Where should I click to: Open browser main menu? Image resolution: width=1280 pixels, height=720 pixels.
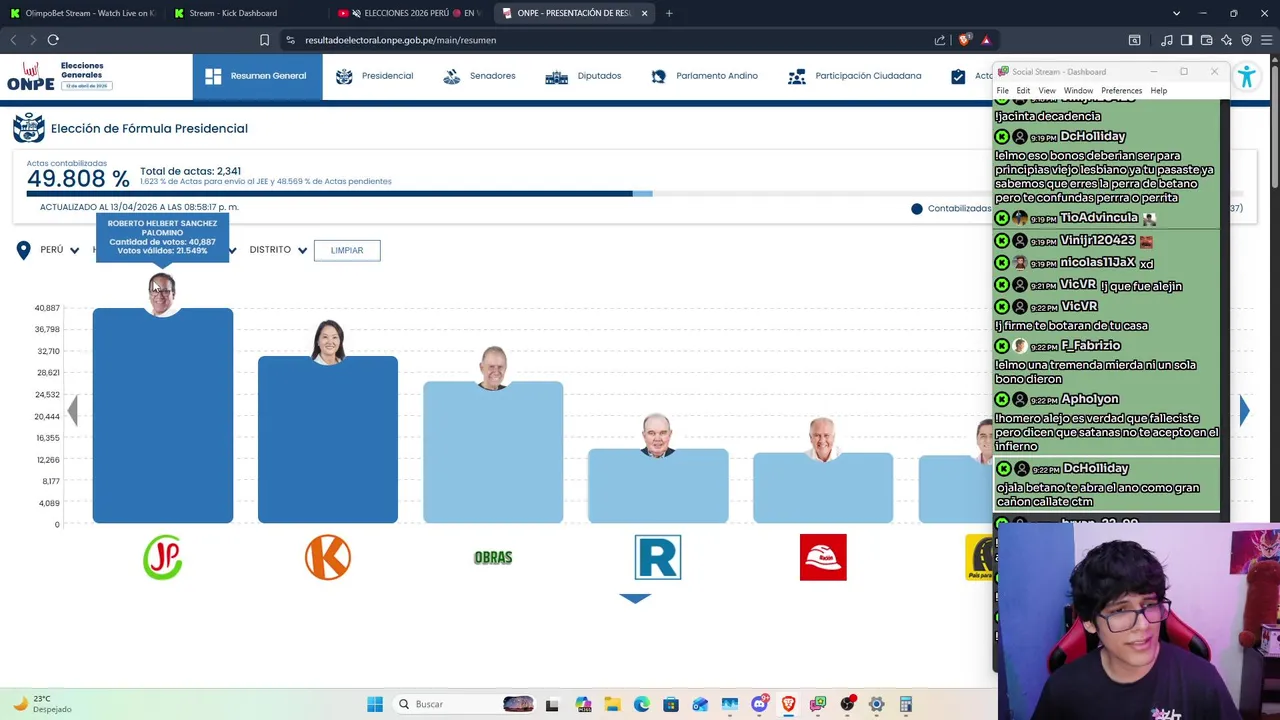click(1266, 40)
